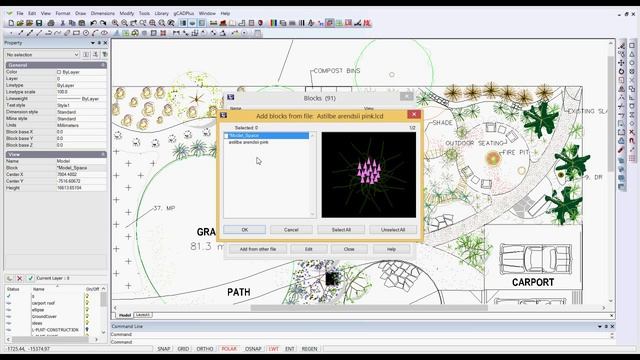Click Add from other file in Blocks window

258,249
